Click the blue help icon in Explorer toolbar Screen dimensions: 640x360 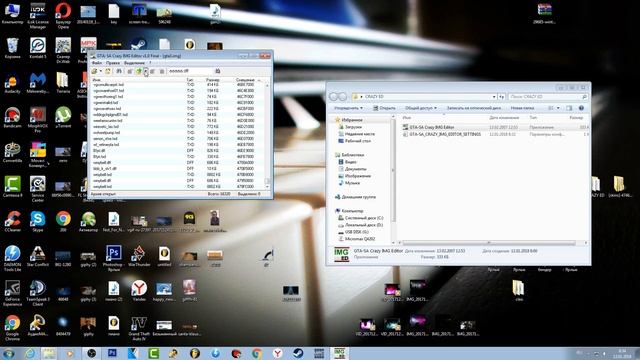581,108
